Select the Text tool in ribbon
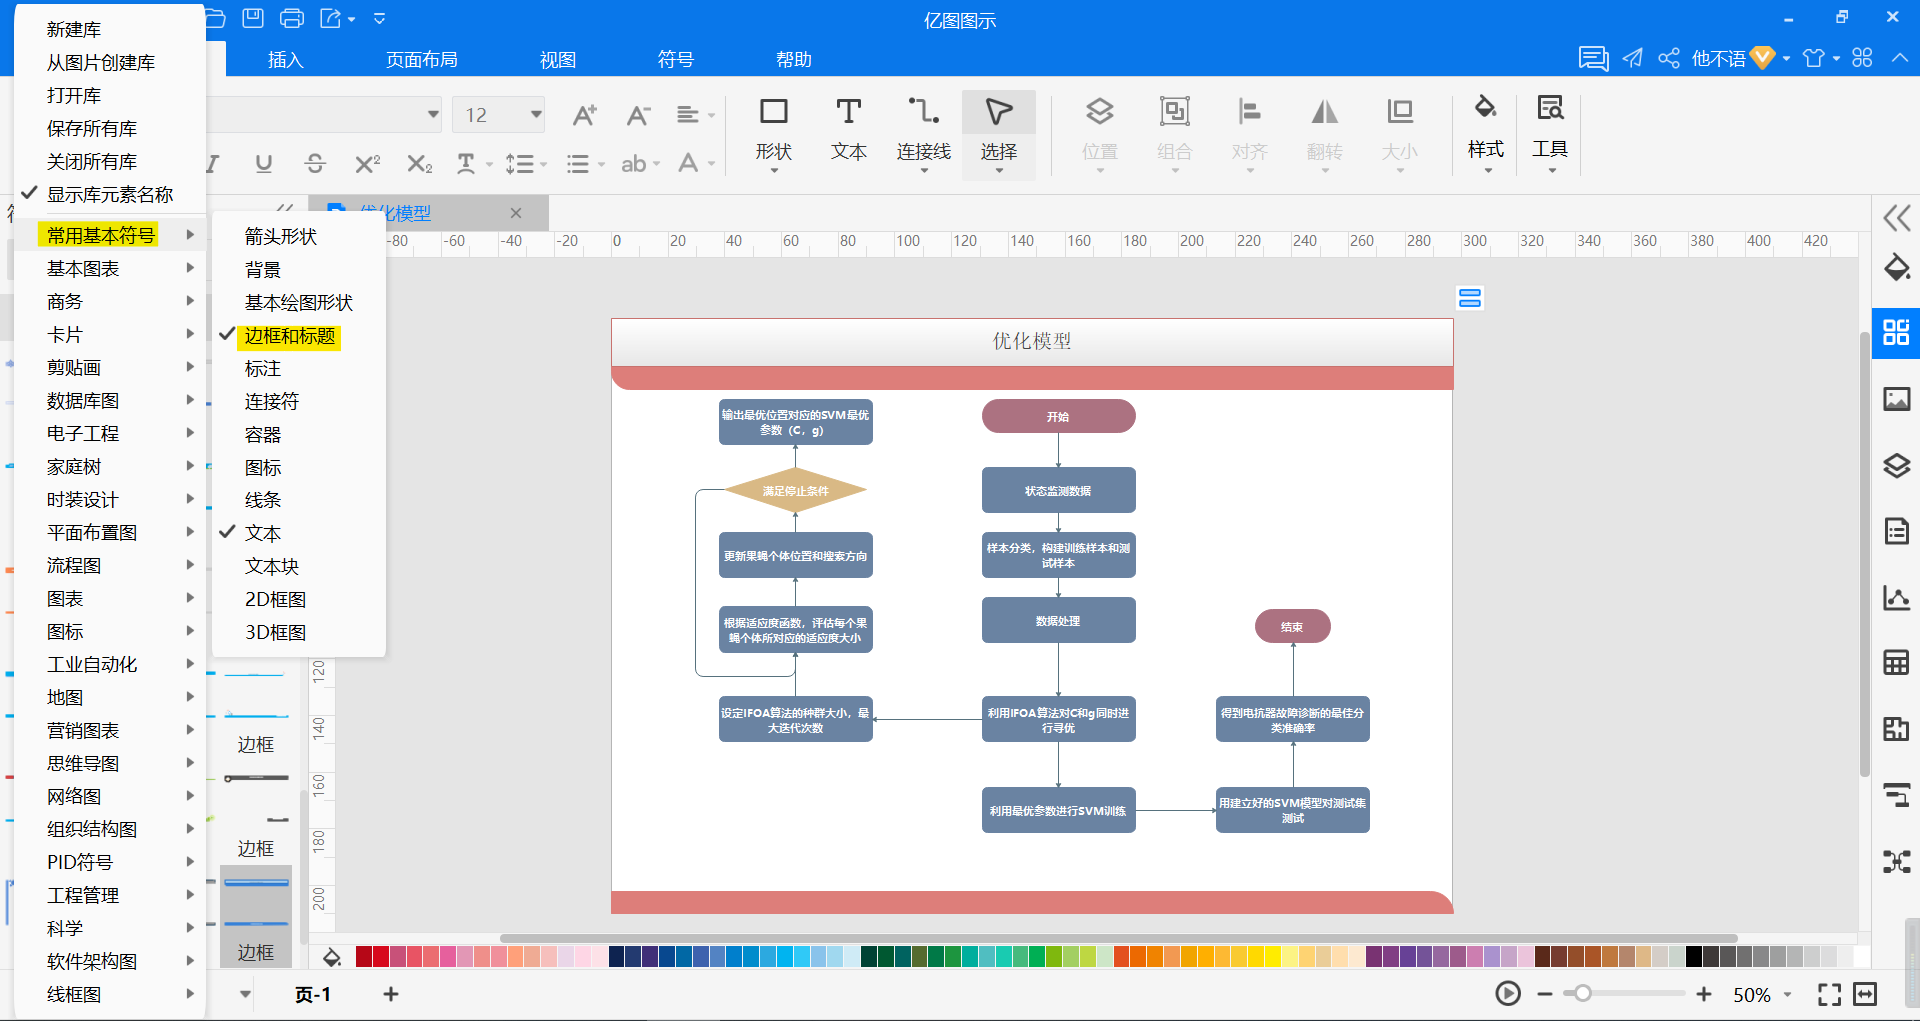 coord(848,131)
